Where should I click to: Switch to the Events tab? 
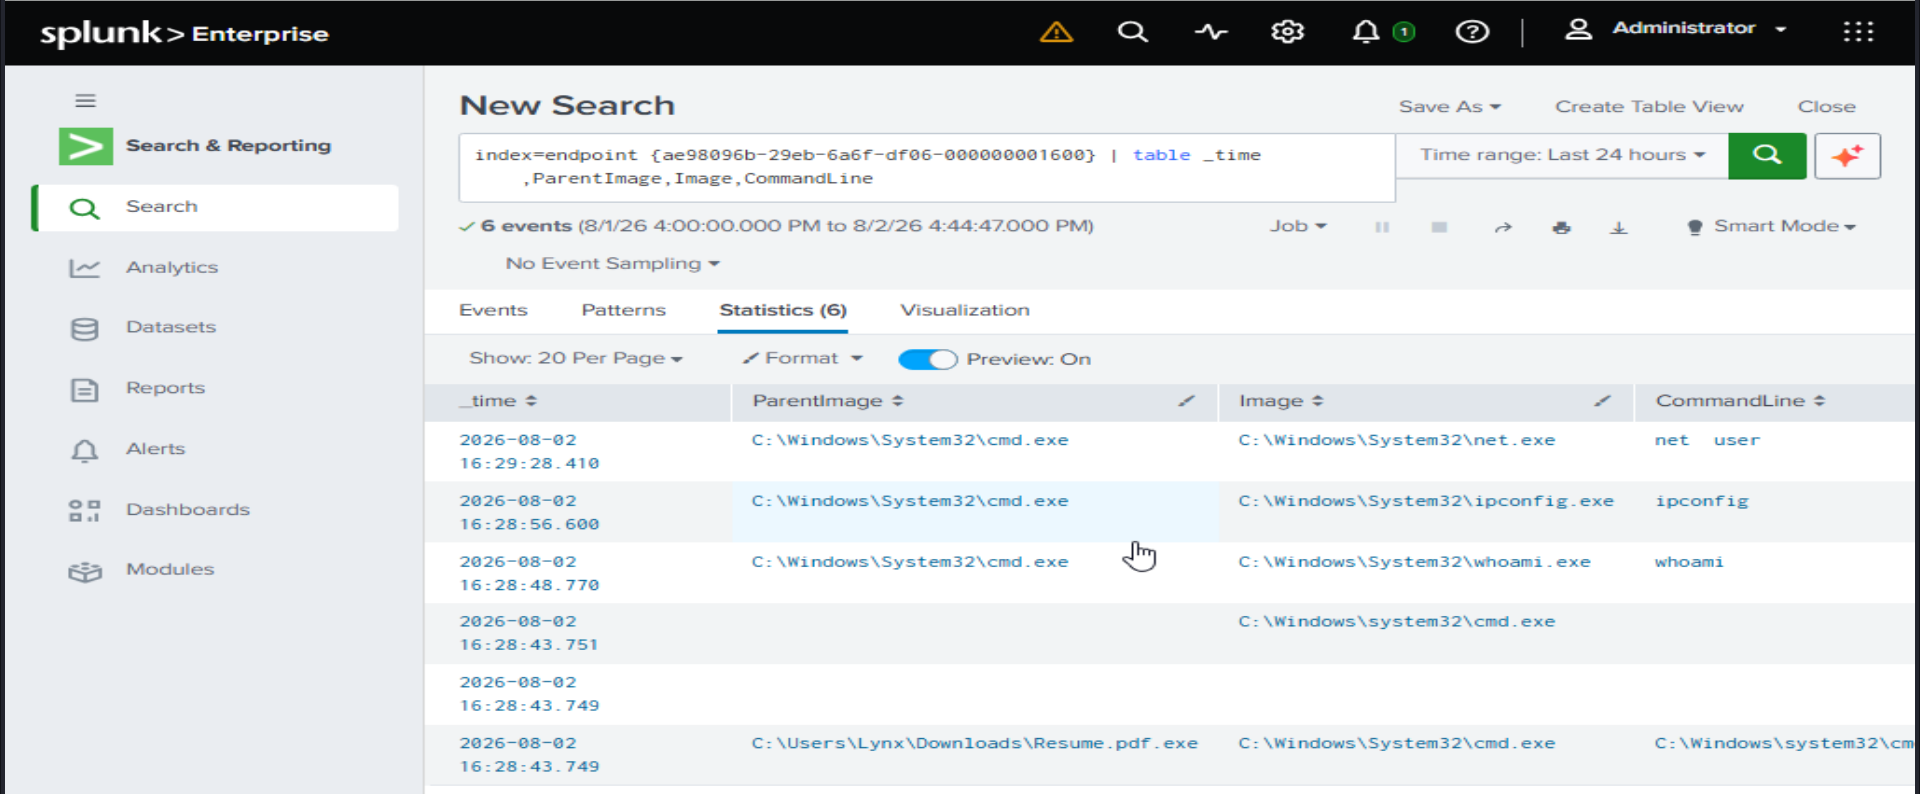click(493, 310)
